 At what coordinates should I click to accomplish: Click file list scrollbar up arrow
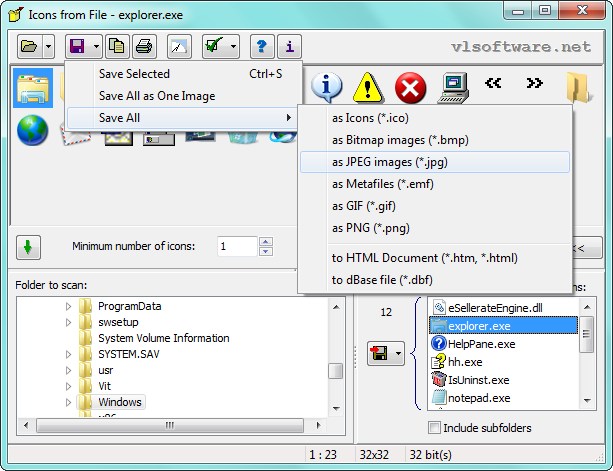coord(587,307)
